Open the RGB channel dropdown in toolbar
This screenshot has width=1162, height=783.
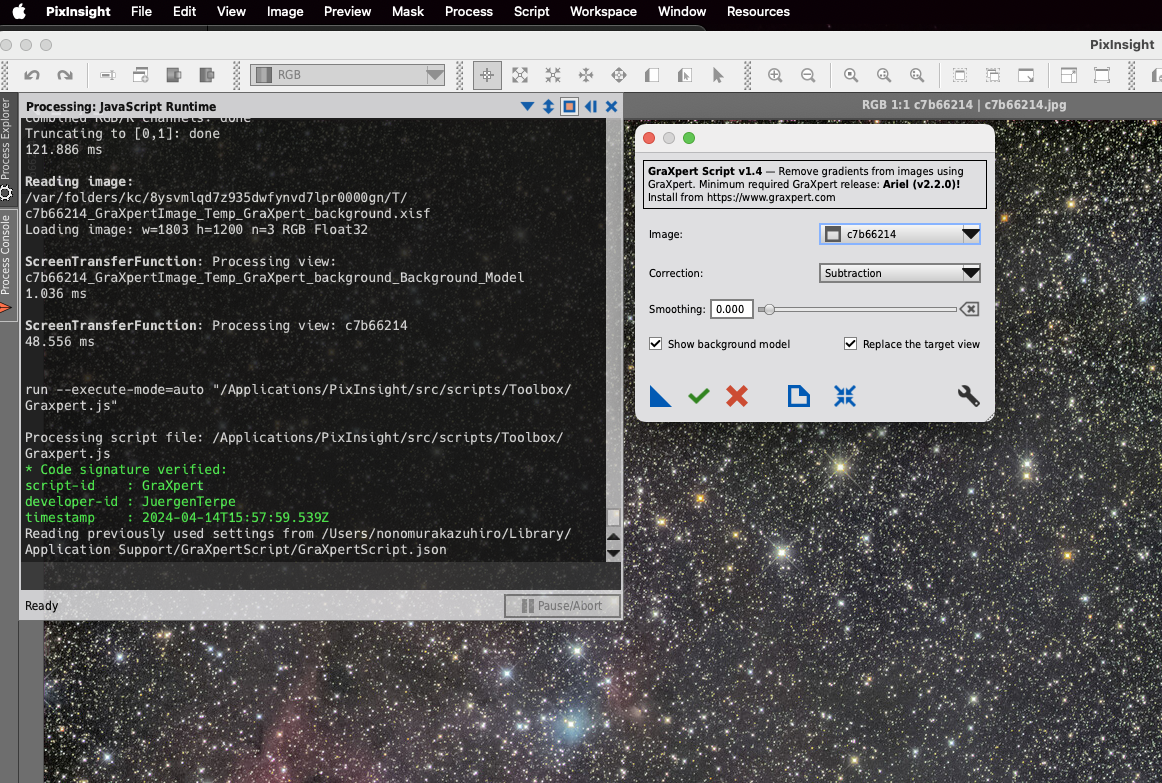[x=348, y=75]
